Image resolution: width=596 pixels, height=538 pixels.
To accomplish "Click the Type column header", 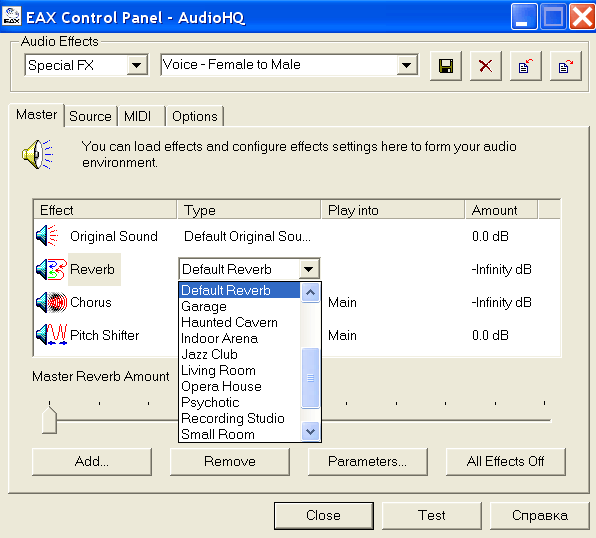I will (249, 210).
